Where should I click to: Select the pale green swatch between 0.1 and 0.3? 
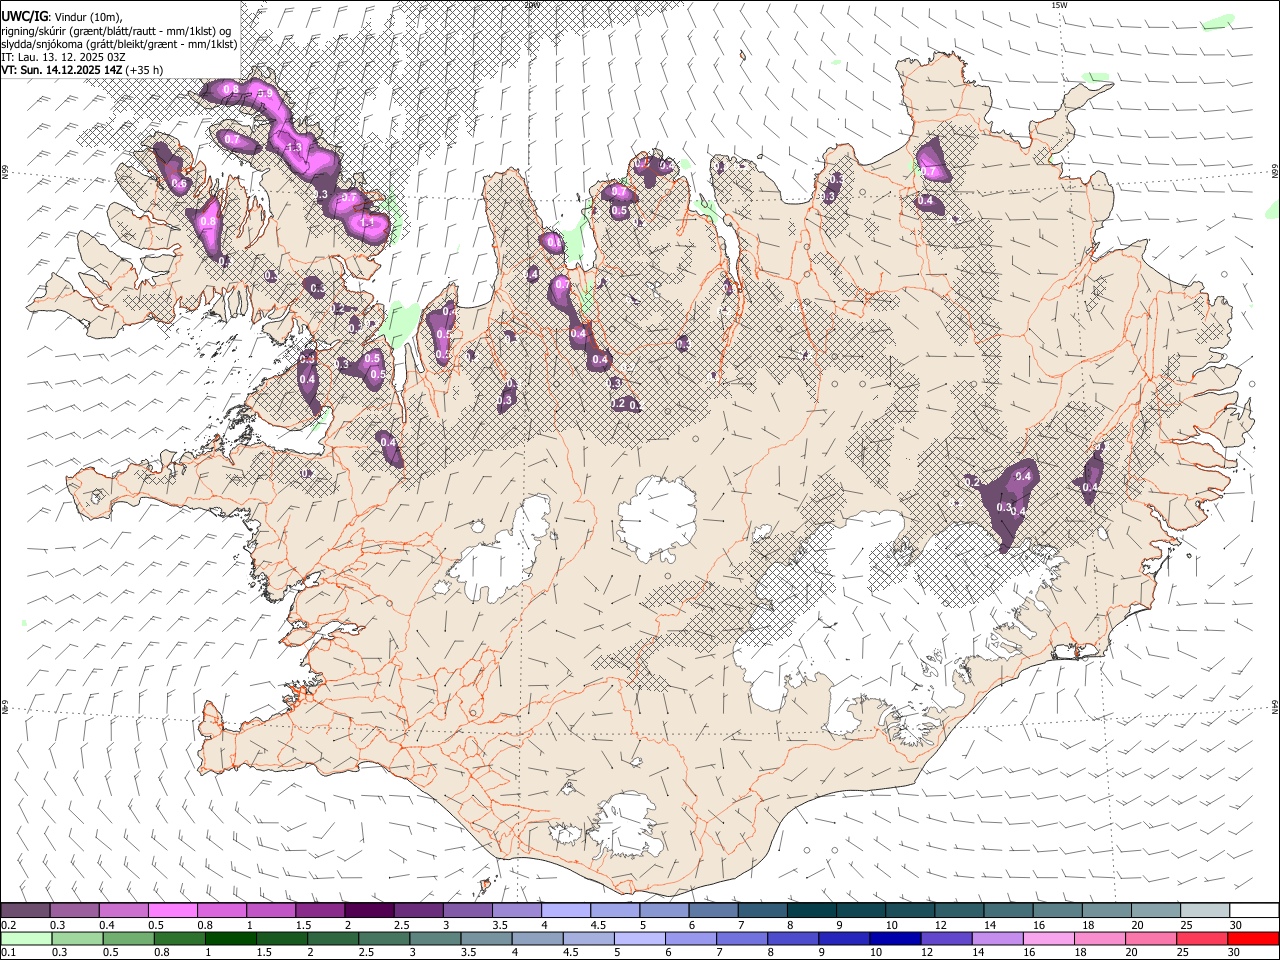pyautogui.click(x=26, y=938)
